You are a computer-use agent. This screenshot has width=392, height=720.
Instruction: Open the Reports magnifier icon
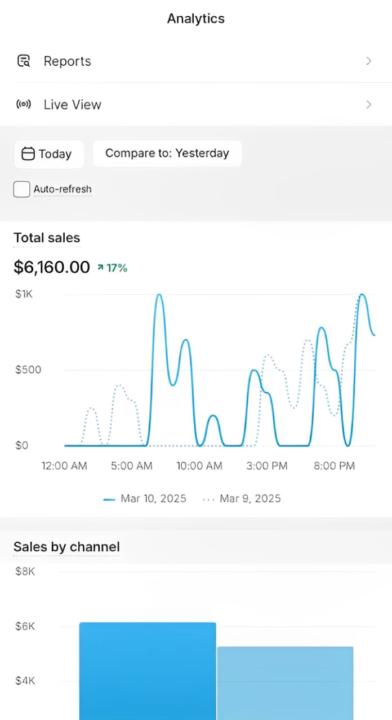click(x=23, y=61)
